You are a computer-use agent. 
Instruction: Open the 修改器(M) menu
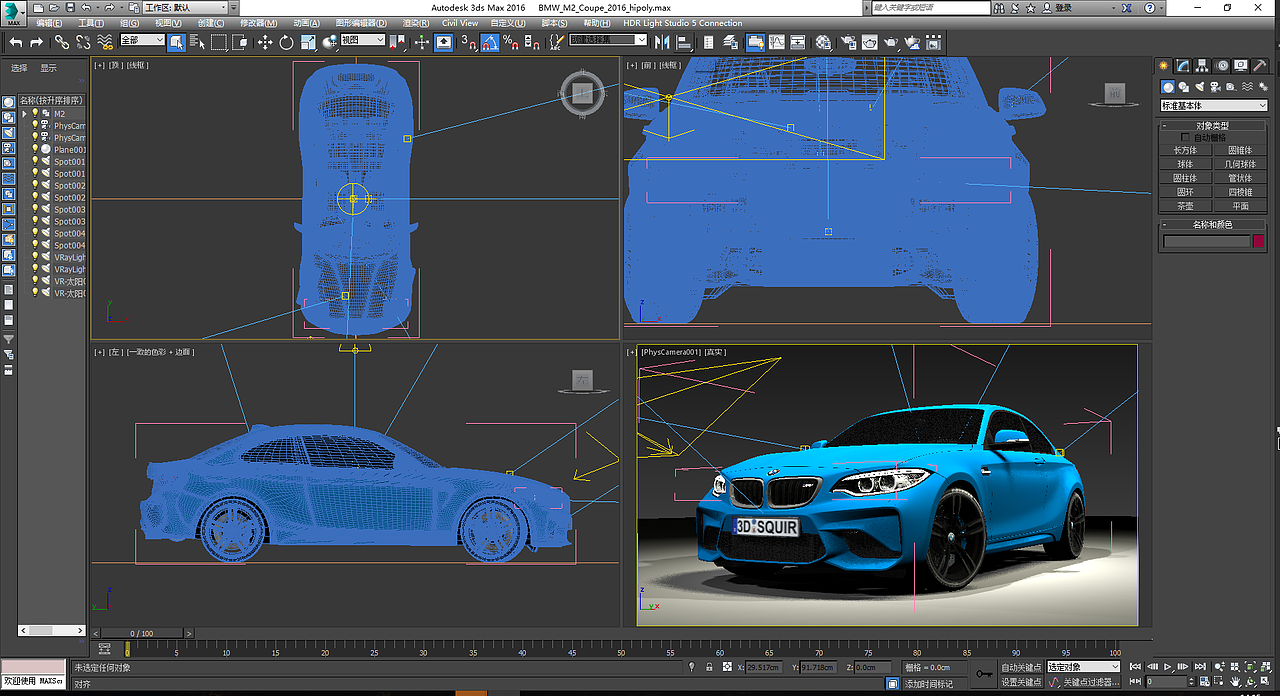[259, 23]
